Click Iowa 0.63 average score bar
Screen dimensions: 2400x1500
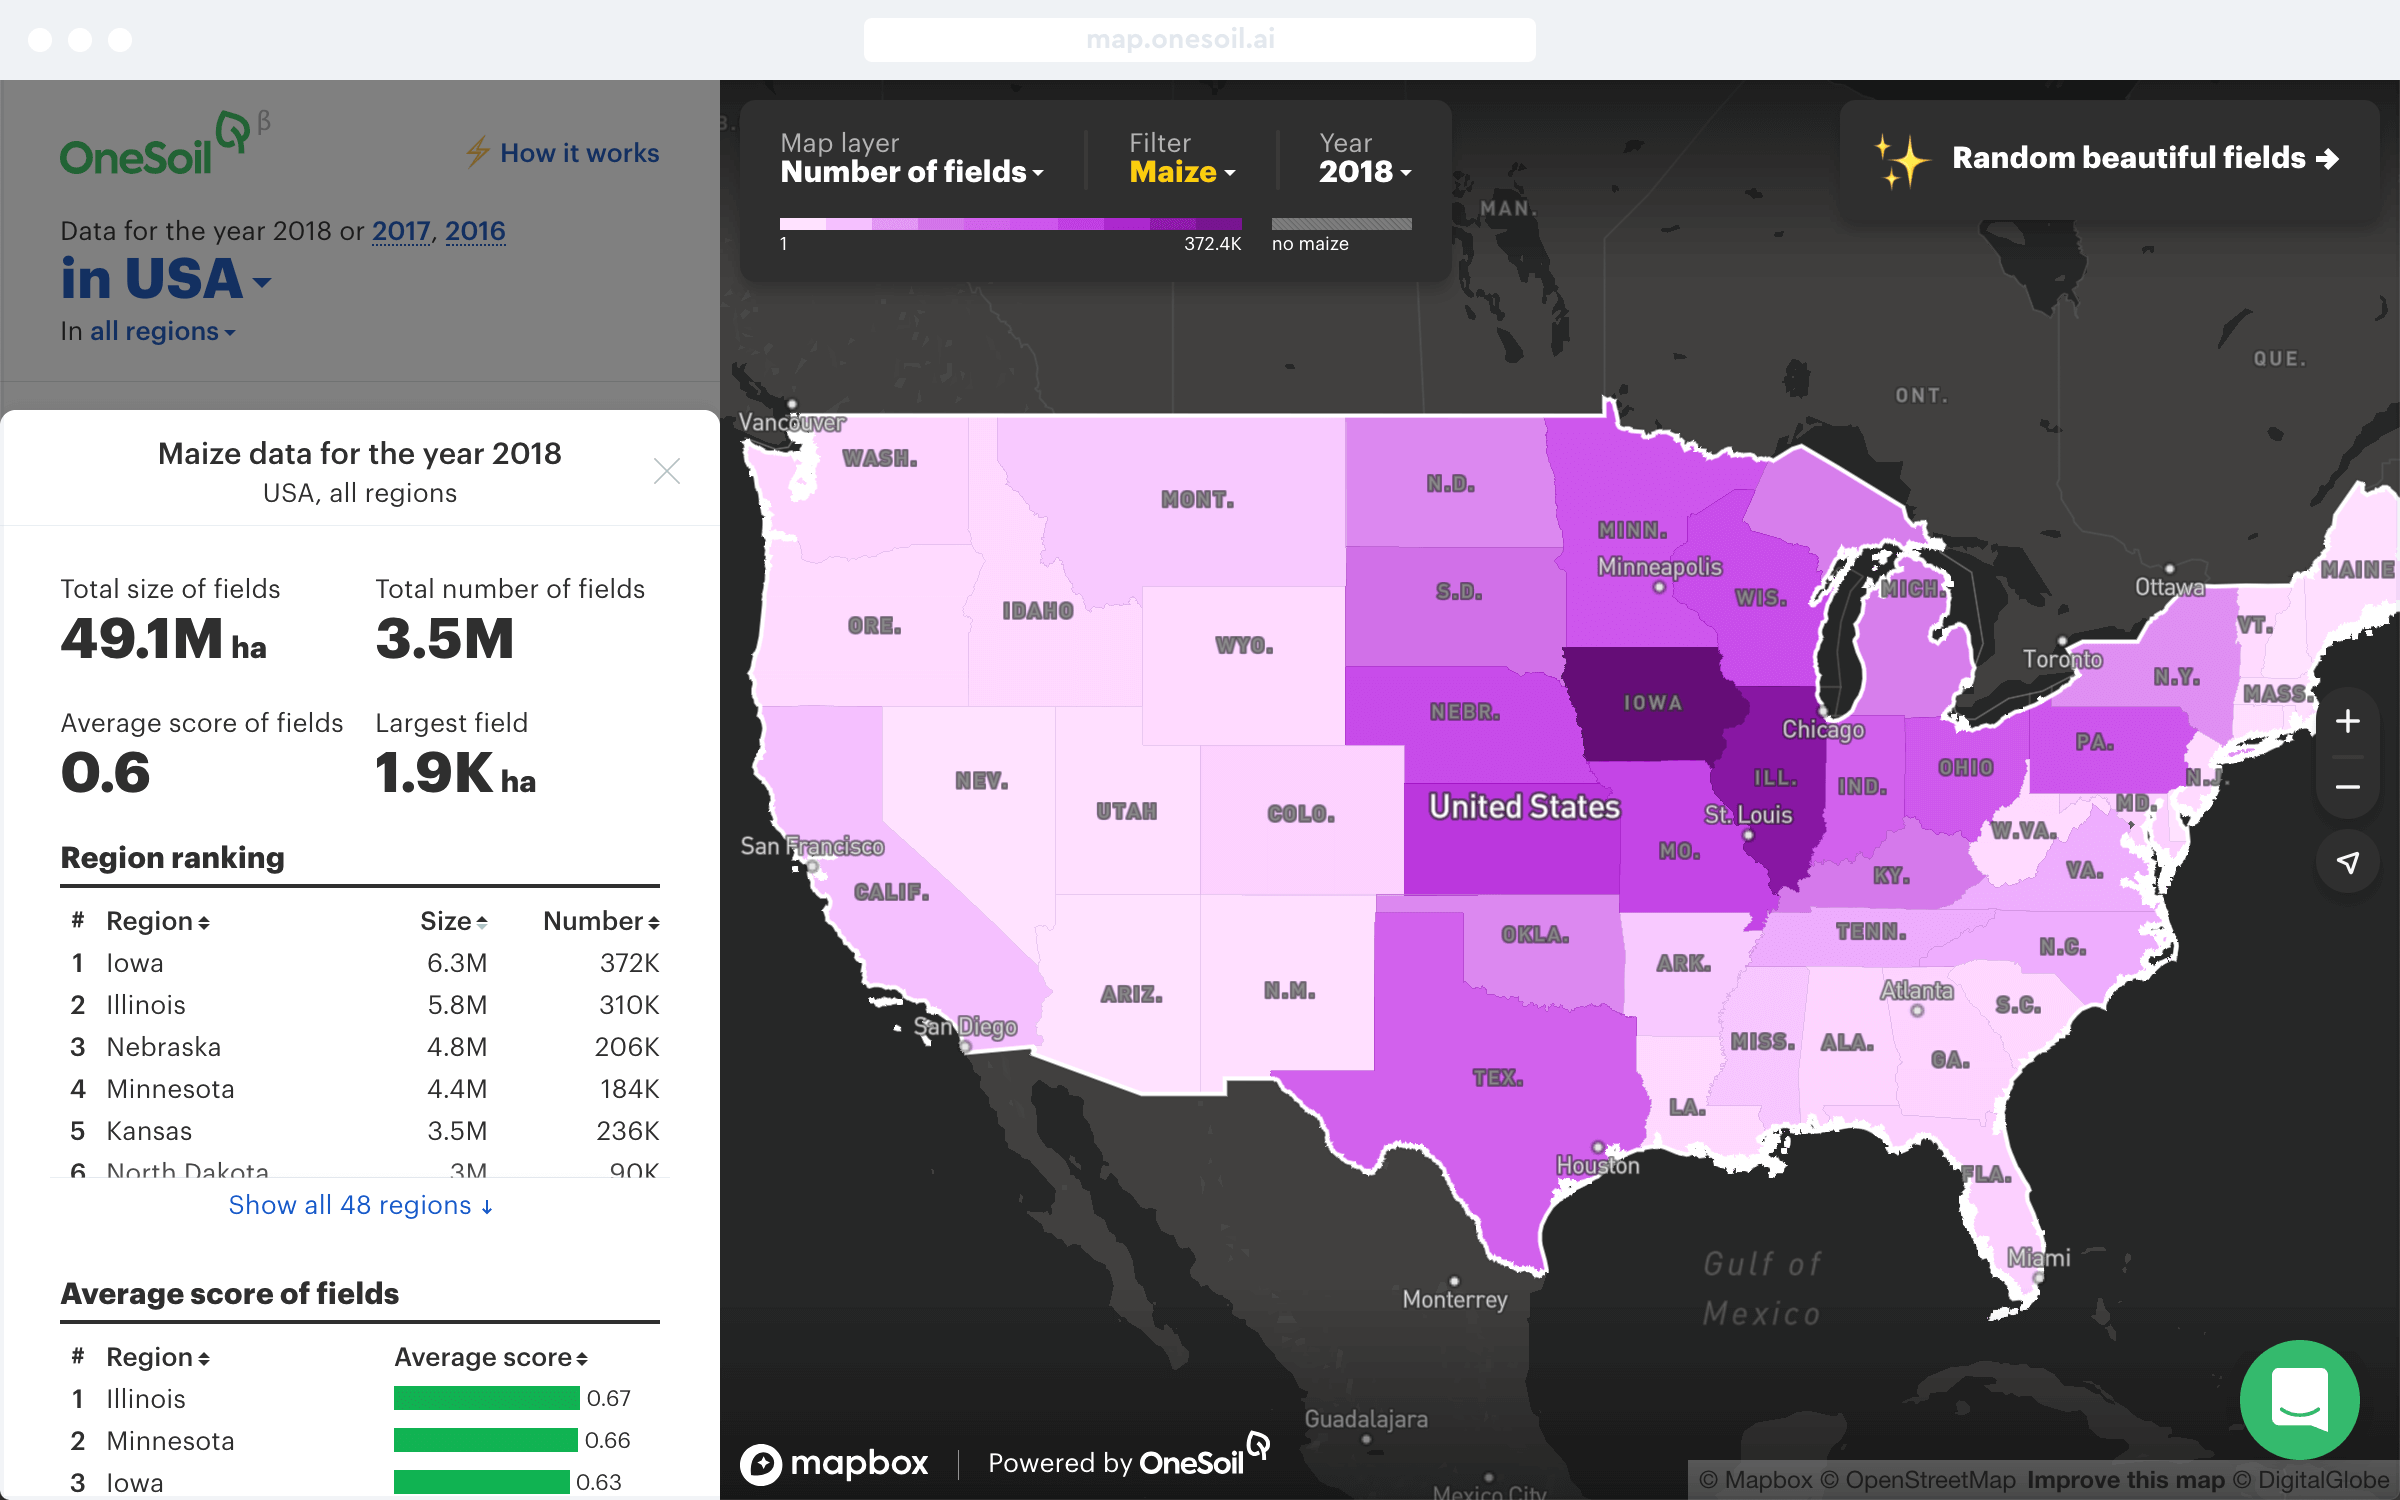[482, 1482]
